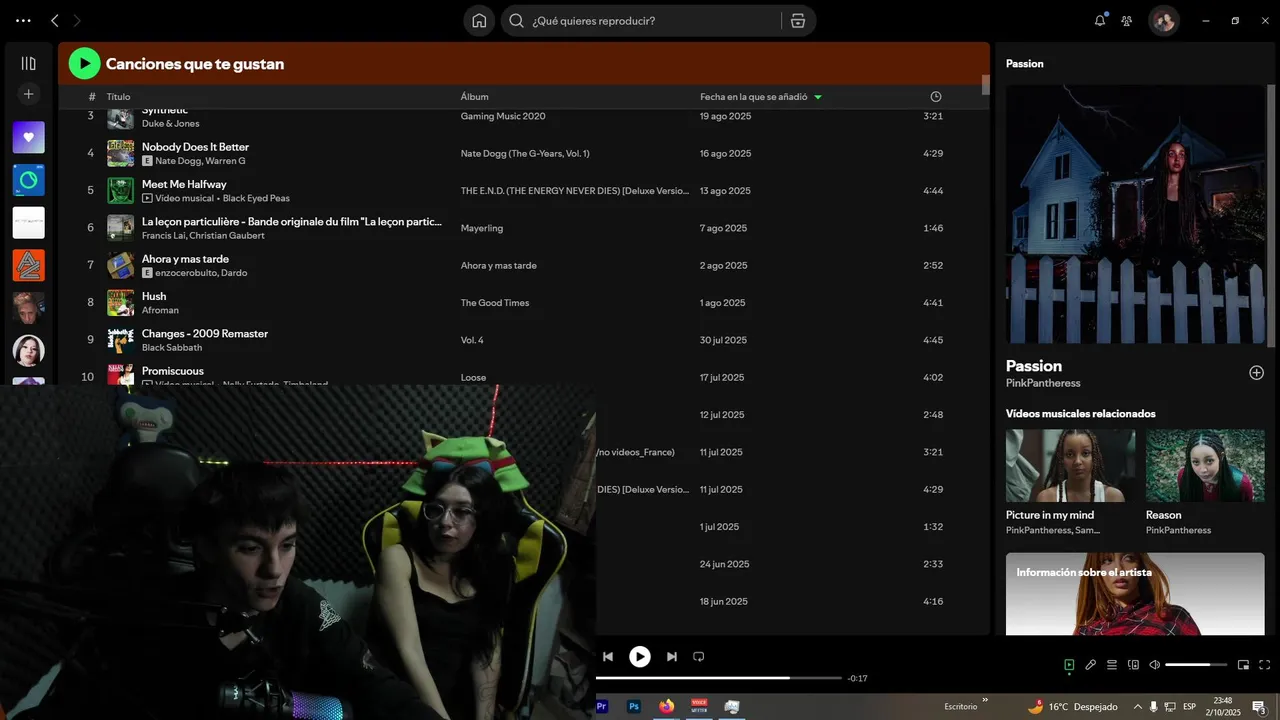Sort by Título column header
This screenshot has width=1280, height=720.
click(x=119, y=97)
